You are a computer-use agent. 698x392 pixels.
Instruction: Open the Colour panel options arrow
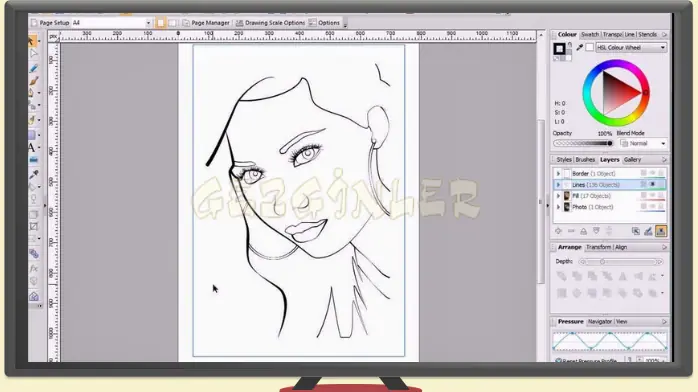[x=664, y=34]
